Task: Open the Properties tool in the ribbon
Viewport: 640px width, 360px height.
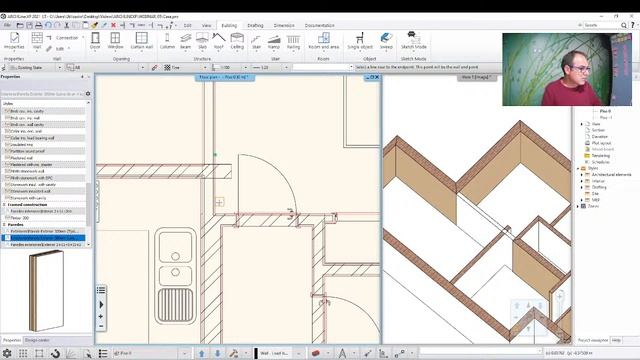Action: tap(14, 41)
